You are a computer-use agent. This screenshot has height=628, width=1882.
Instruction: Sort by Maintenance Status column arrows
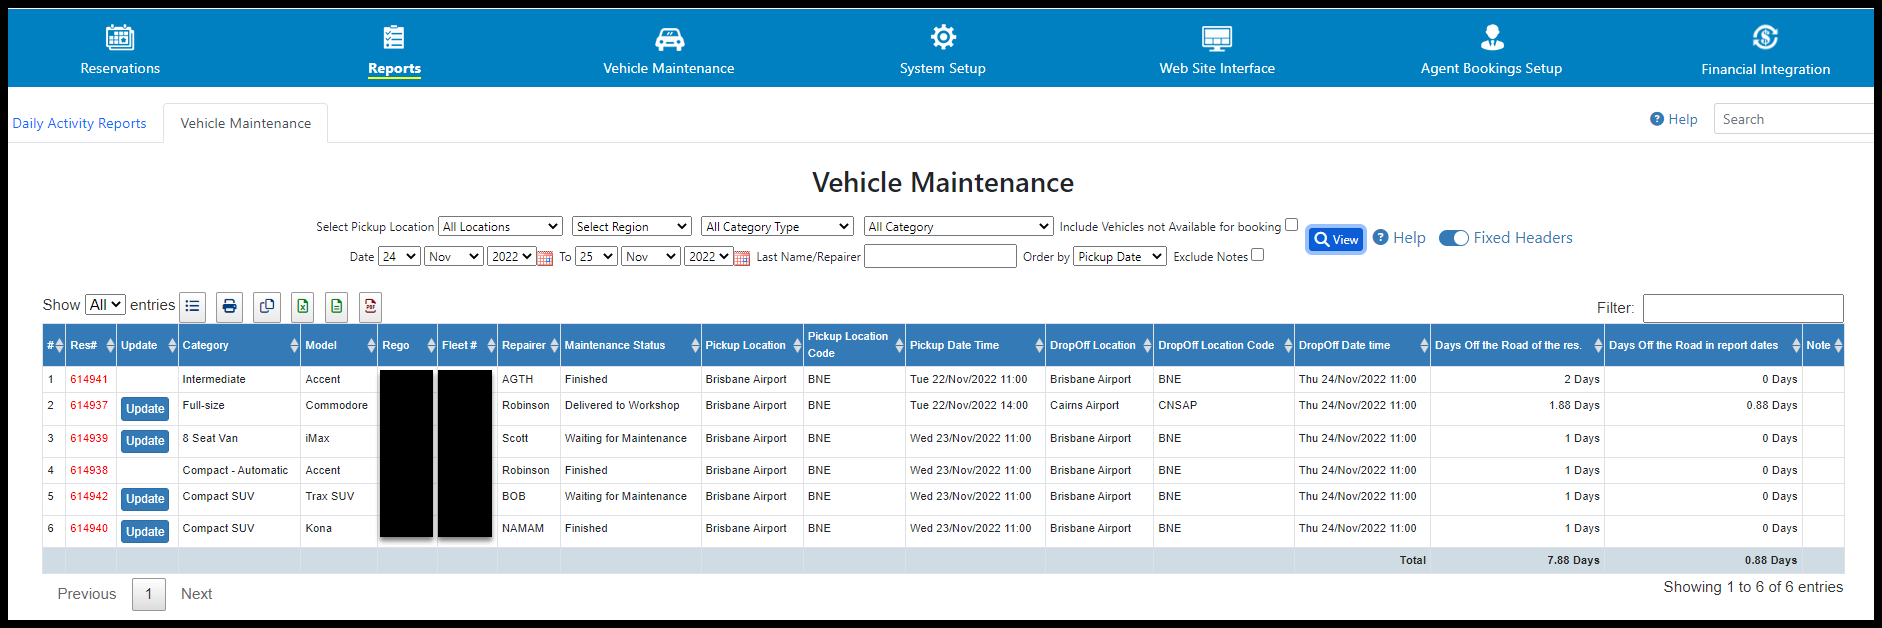[695, 345]
